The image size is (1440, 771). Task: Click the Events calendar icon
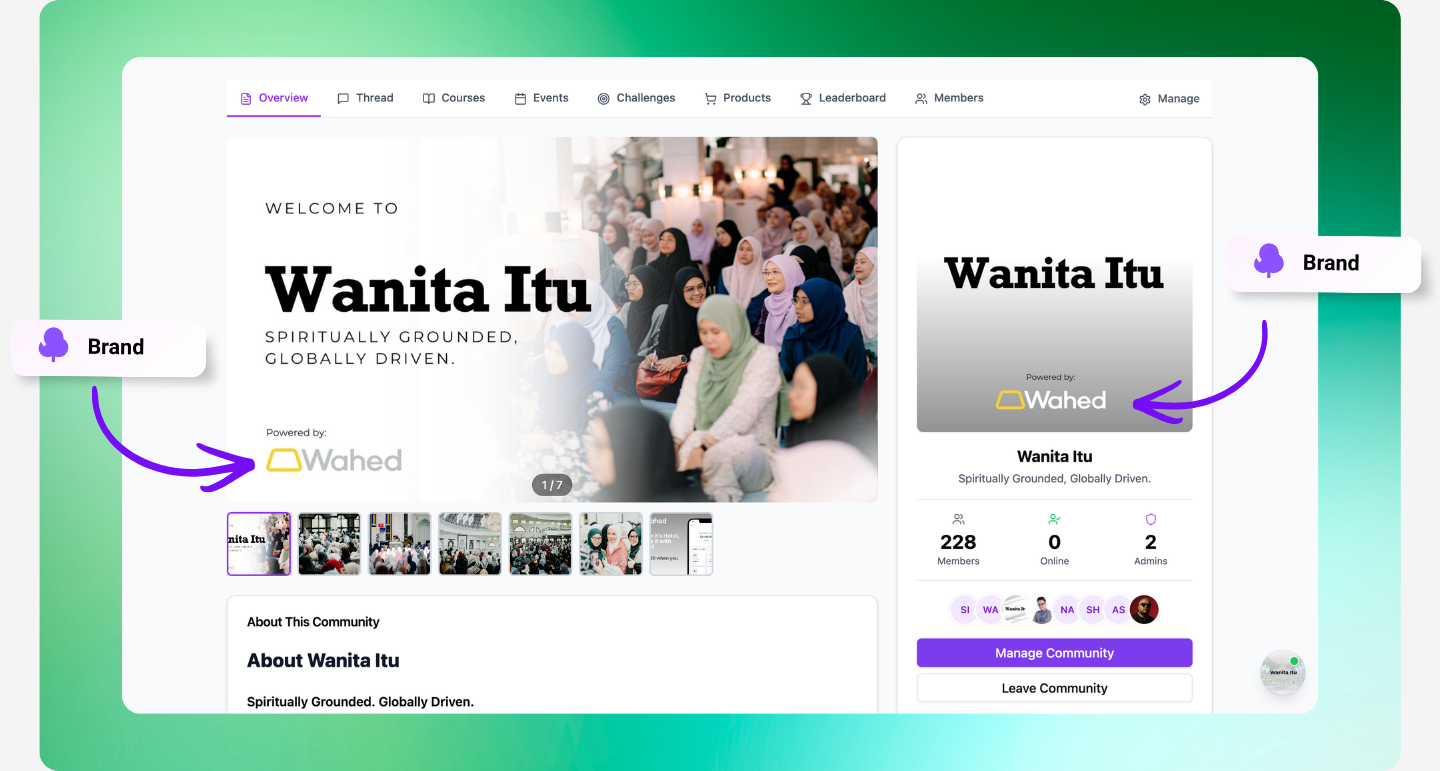pyautogui.click(x=520, y=99)
